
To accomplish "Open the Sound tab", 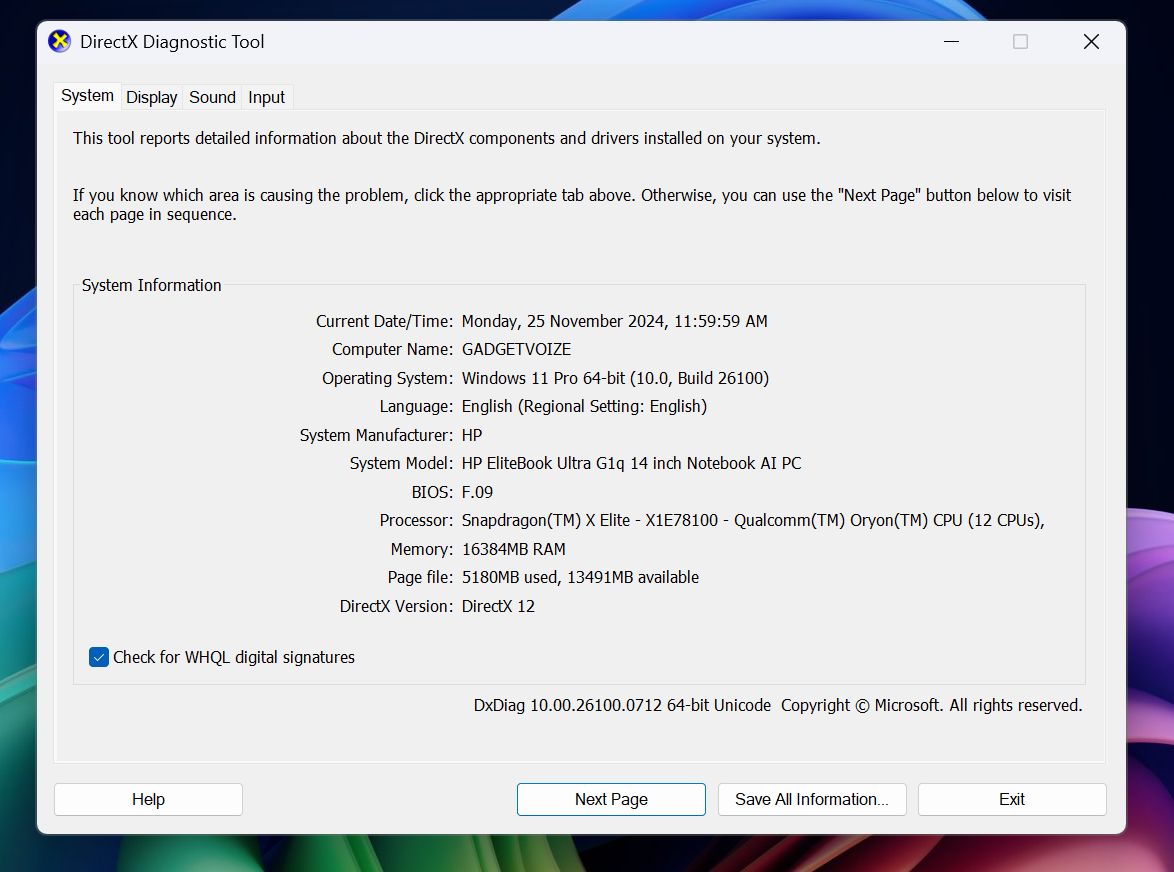I will coord(212,97).
